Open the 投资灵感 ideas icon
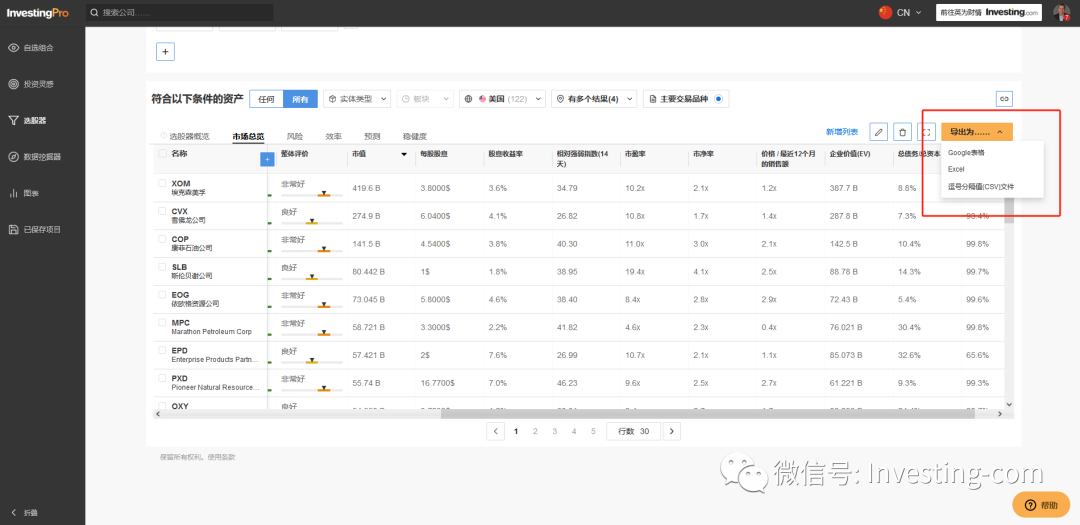 pyautogui.click(x=13, y=84)
